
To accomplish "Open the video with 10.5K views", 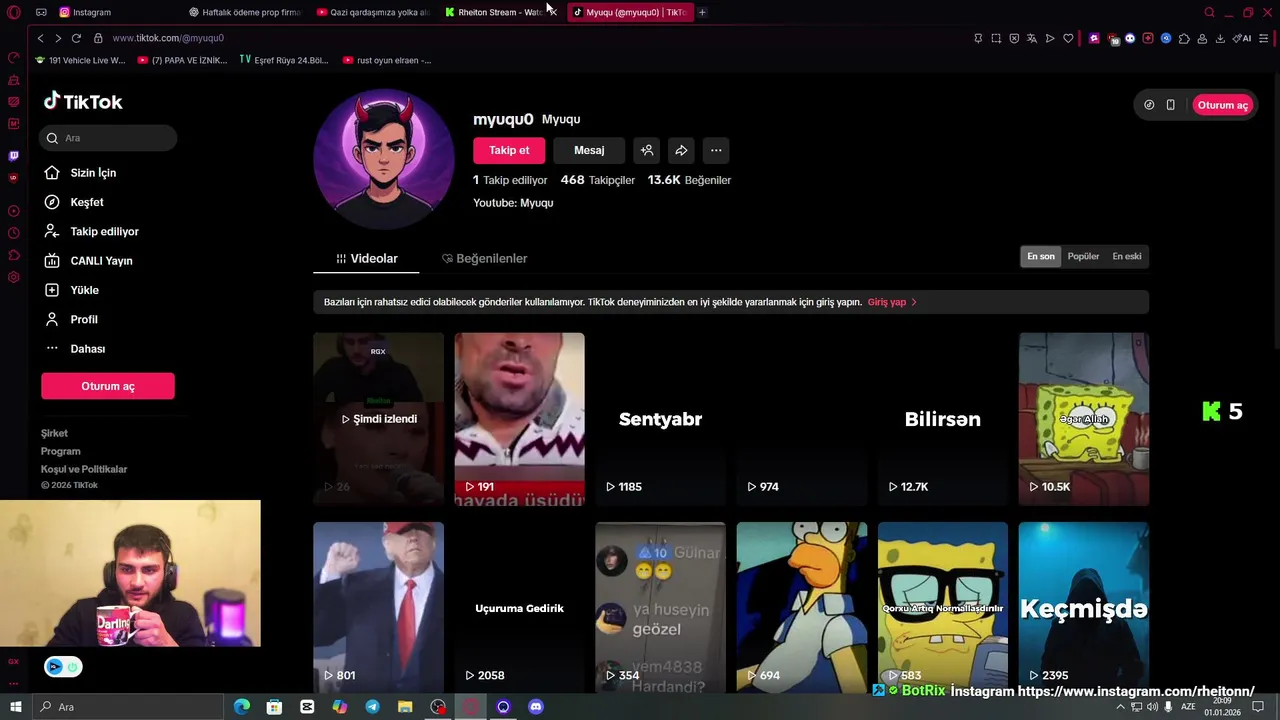I will point(1084,419).
